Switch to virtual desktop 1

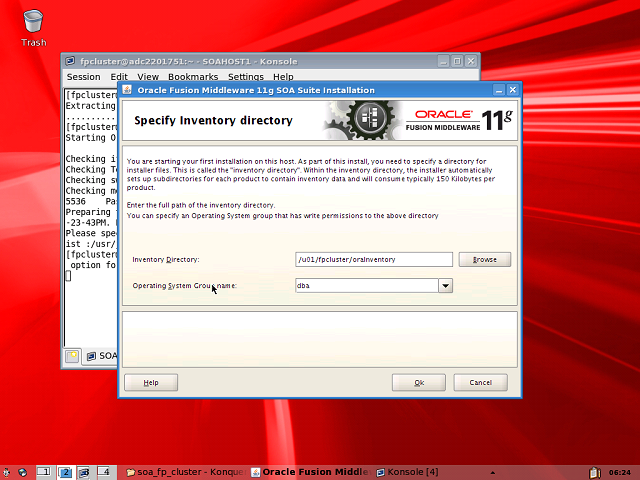(44, 472)
